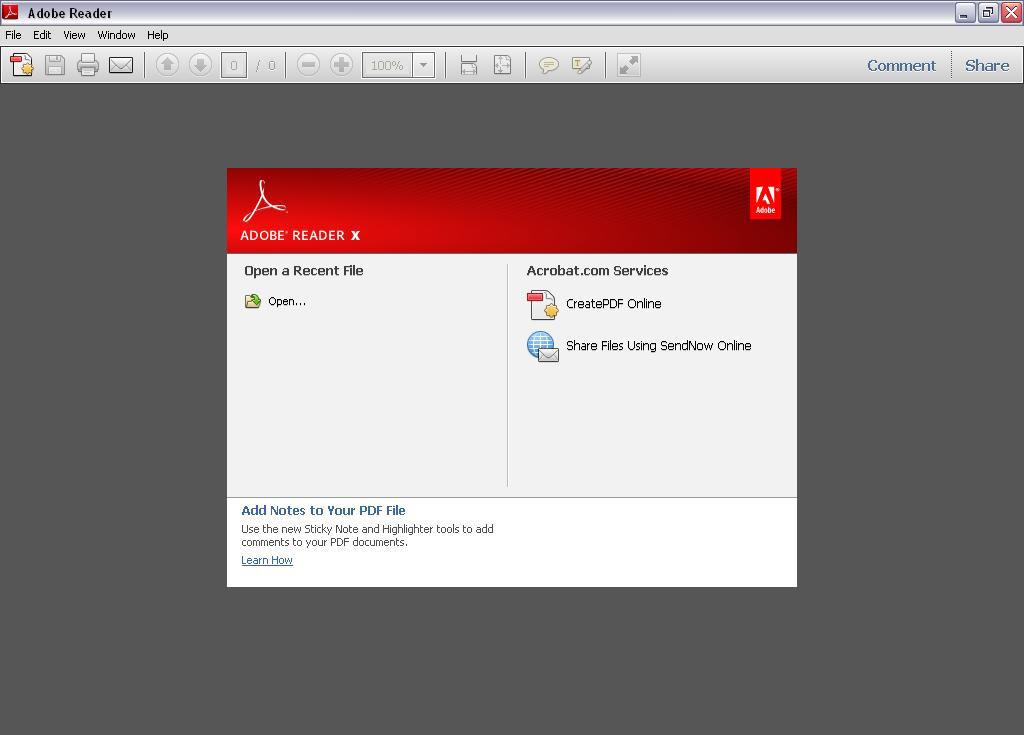The image size is (1024, 735).
Task: Open the View menu
Action: coord(74,34)
